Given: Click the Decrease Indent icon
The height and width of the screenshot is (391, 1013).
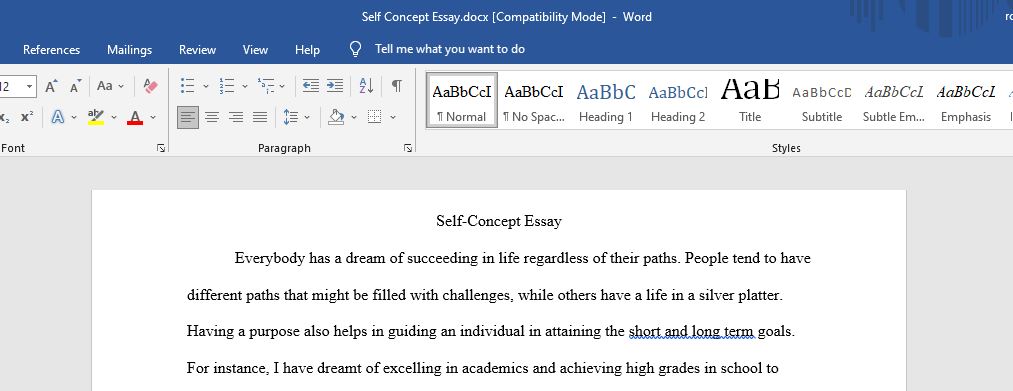Looking at the screenshot, I should tap(311, 85).
